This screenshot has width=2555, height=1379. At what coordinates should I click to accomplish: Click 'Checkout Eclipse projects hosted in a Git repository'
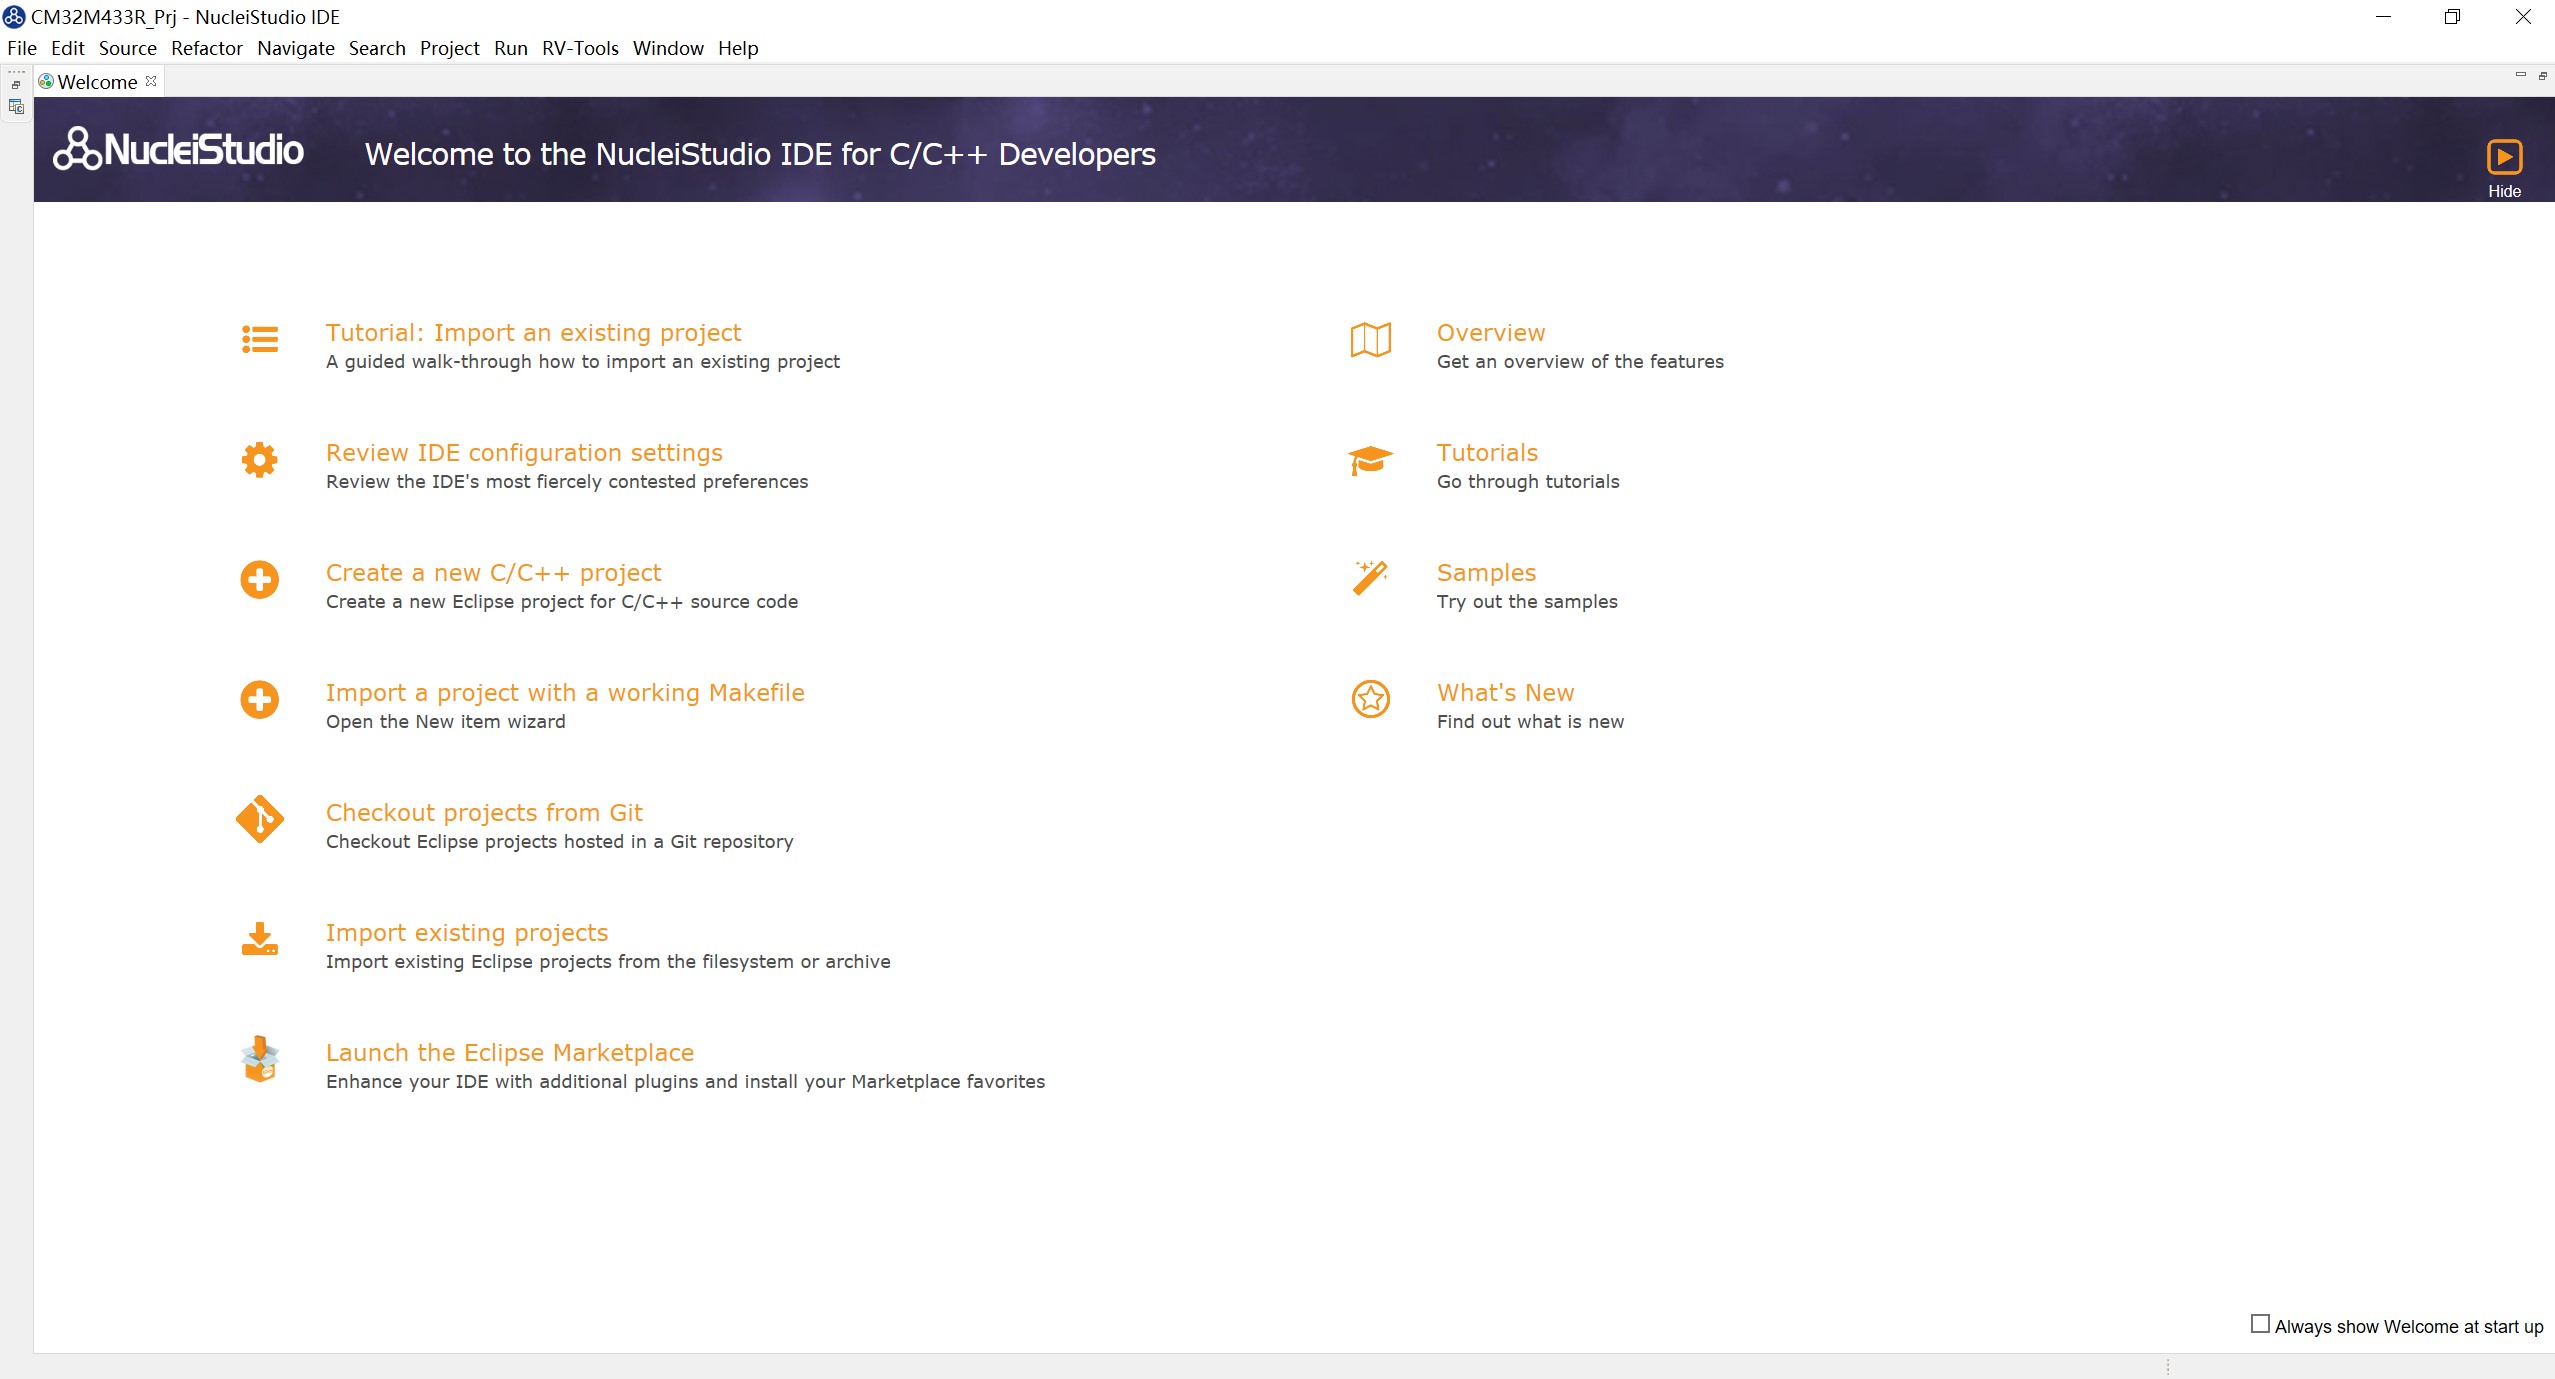pos(560,842)
